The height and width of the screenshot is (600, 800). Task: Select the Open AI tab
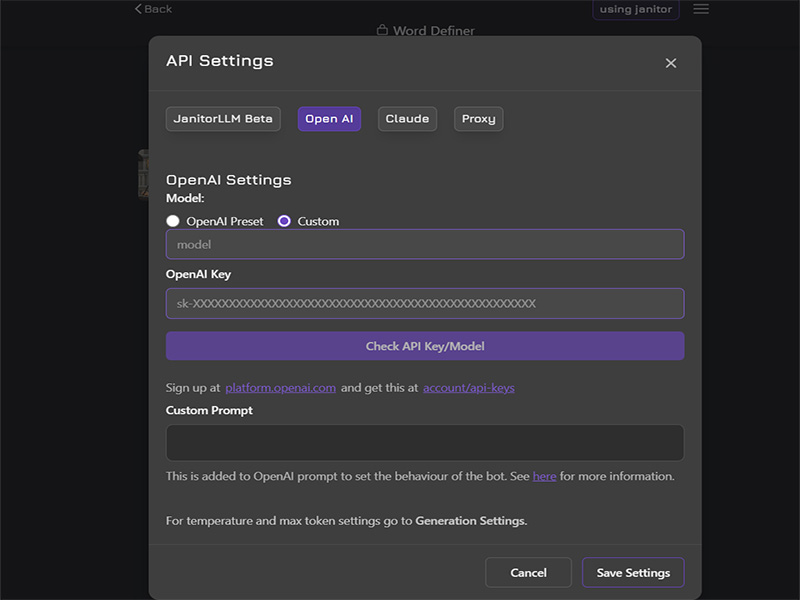[x=329, y=119]
